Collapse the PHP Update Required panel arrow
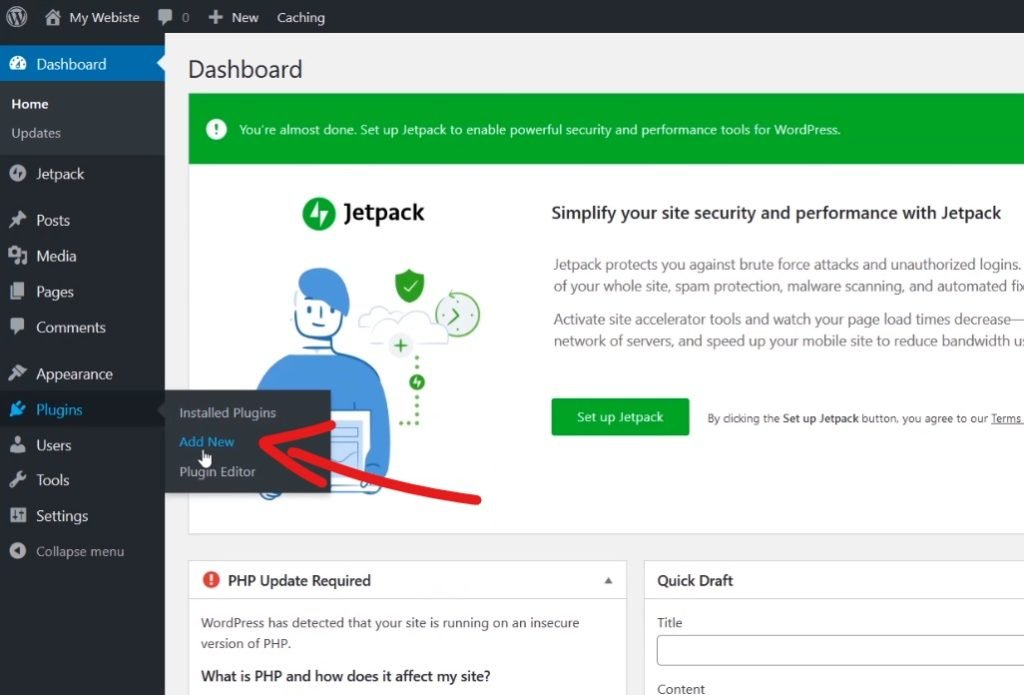 (608, 580)
